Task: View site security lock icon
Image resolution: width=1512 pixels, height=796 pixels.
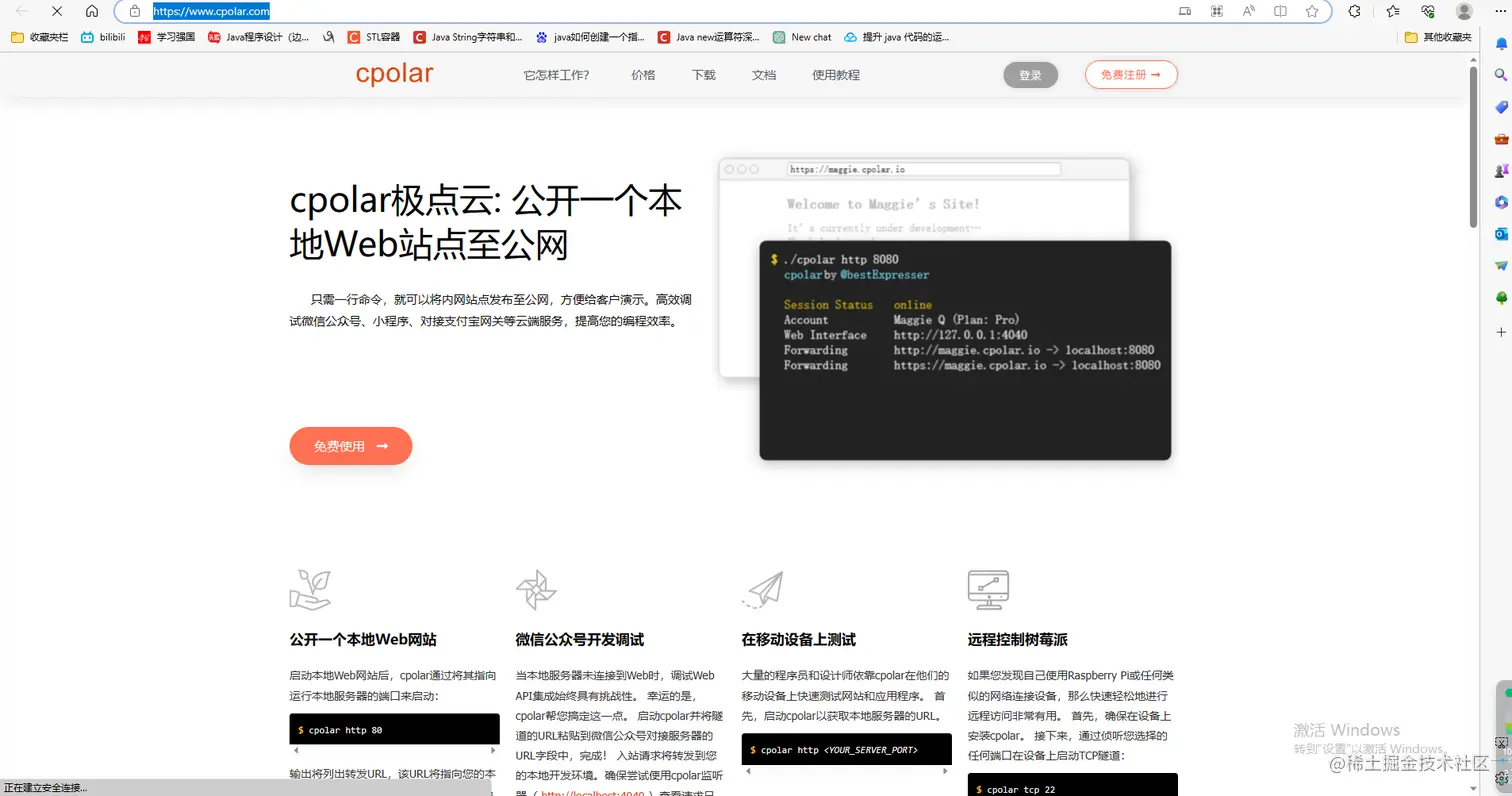Action: [x=135, y=11]
